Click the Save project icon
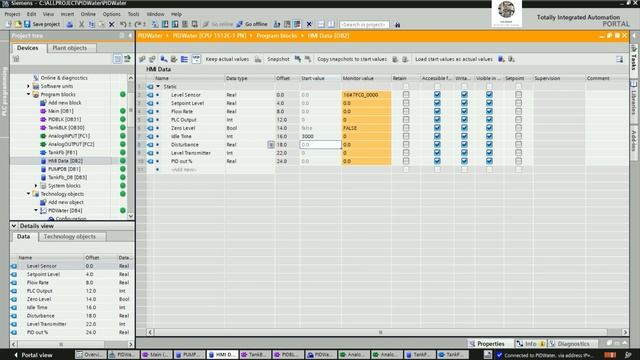Screen dimensions: 640x360 point(27,24)
